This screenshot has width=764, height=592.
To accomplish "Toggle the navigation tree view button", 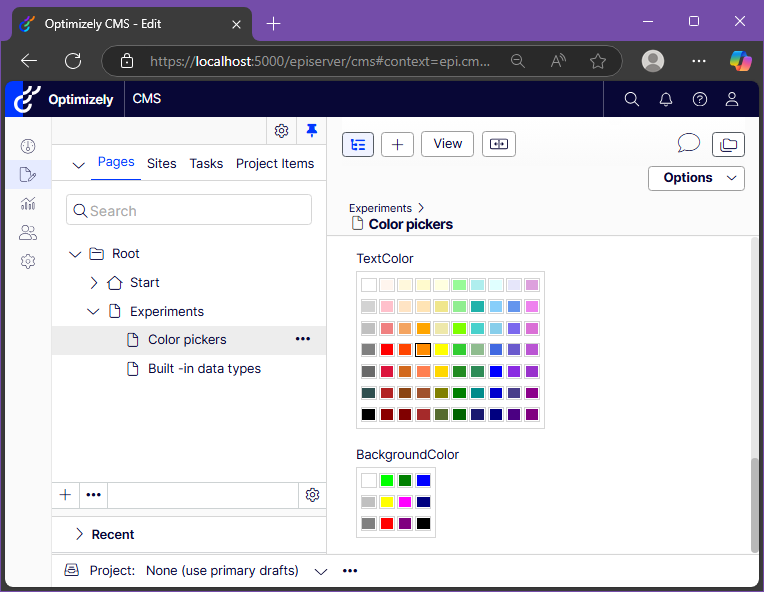I will [358, 144].
